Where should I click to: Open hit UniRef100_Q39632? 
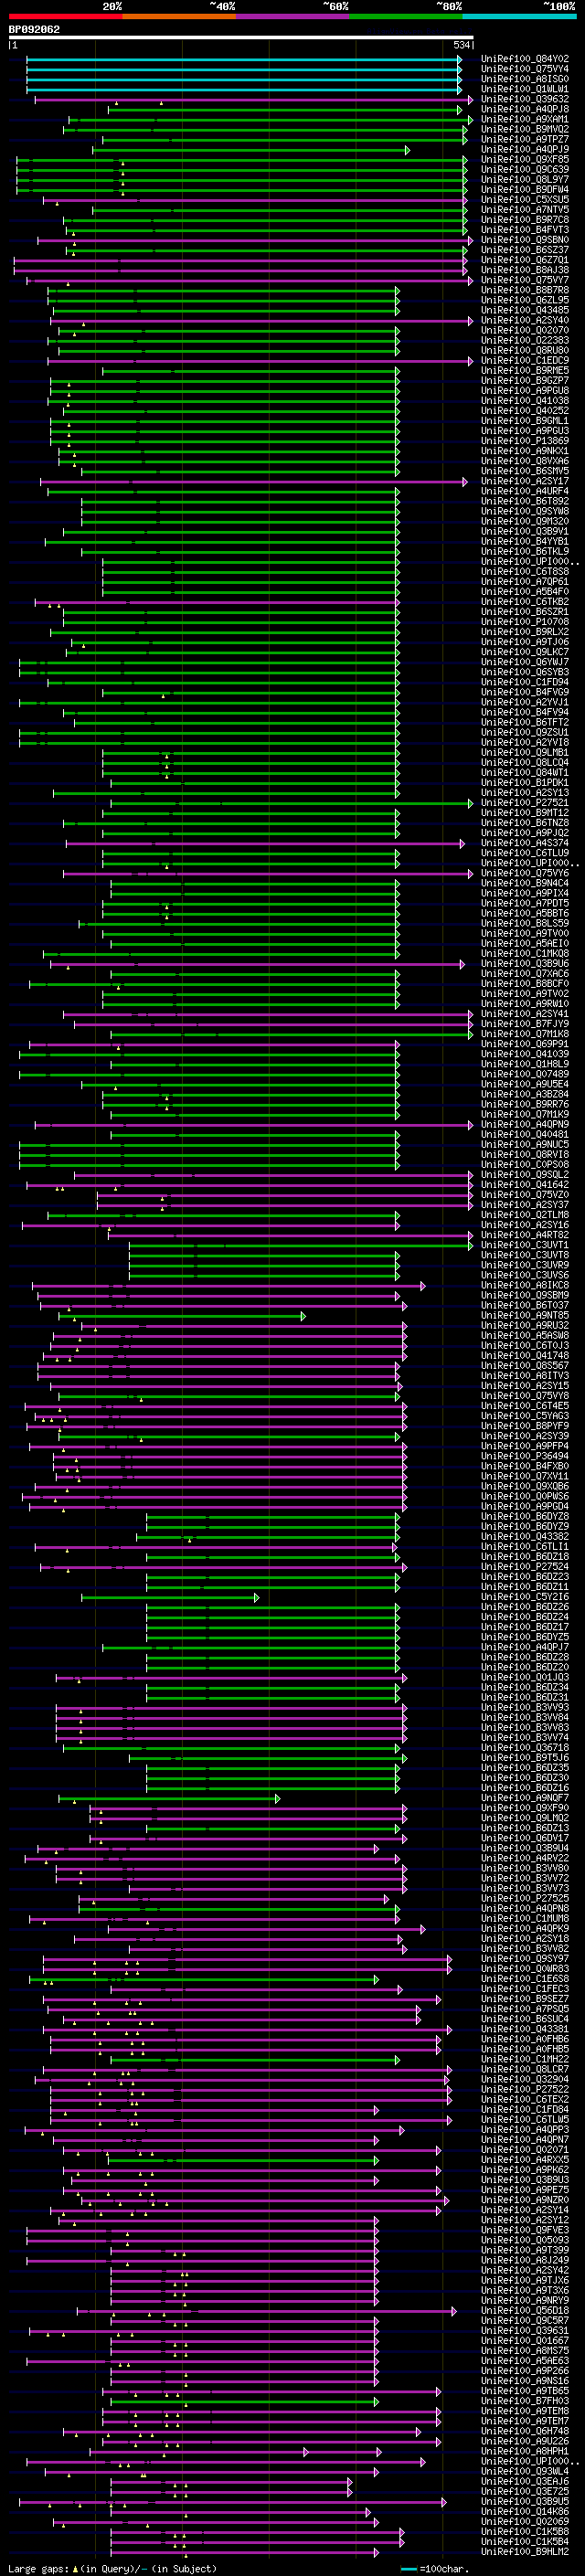(x=525, y=99)
